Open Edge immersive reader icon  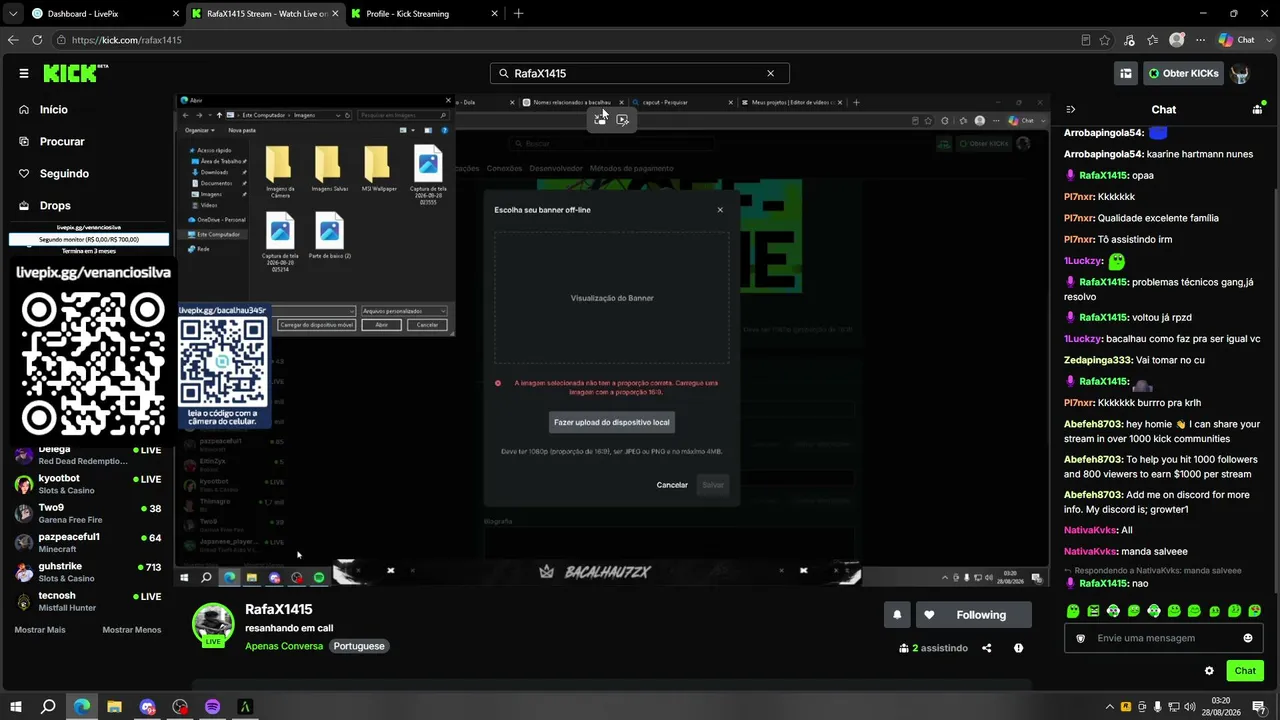[x=1086, y=40]
